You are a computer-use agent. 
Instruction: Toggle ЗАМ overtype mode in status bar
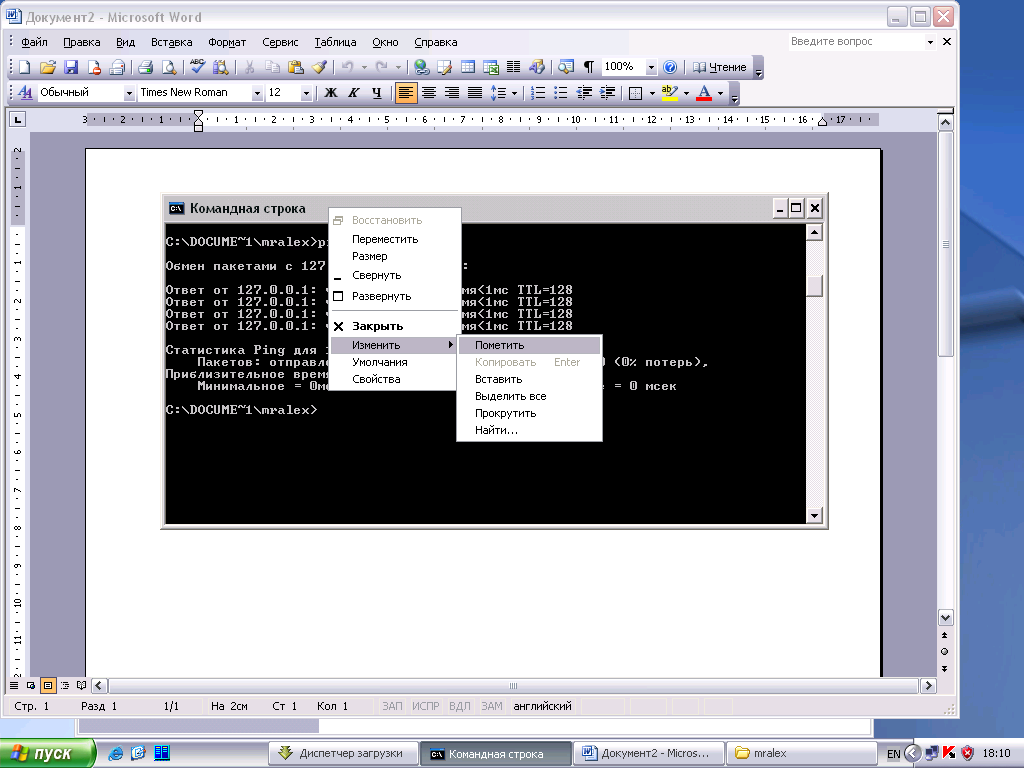point(492,706)
